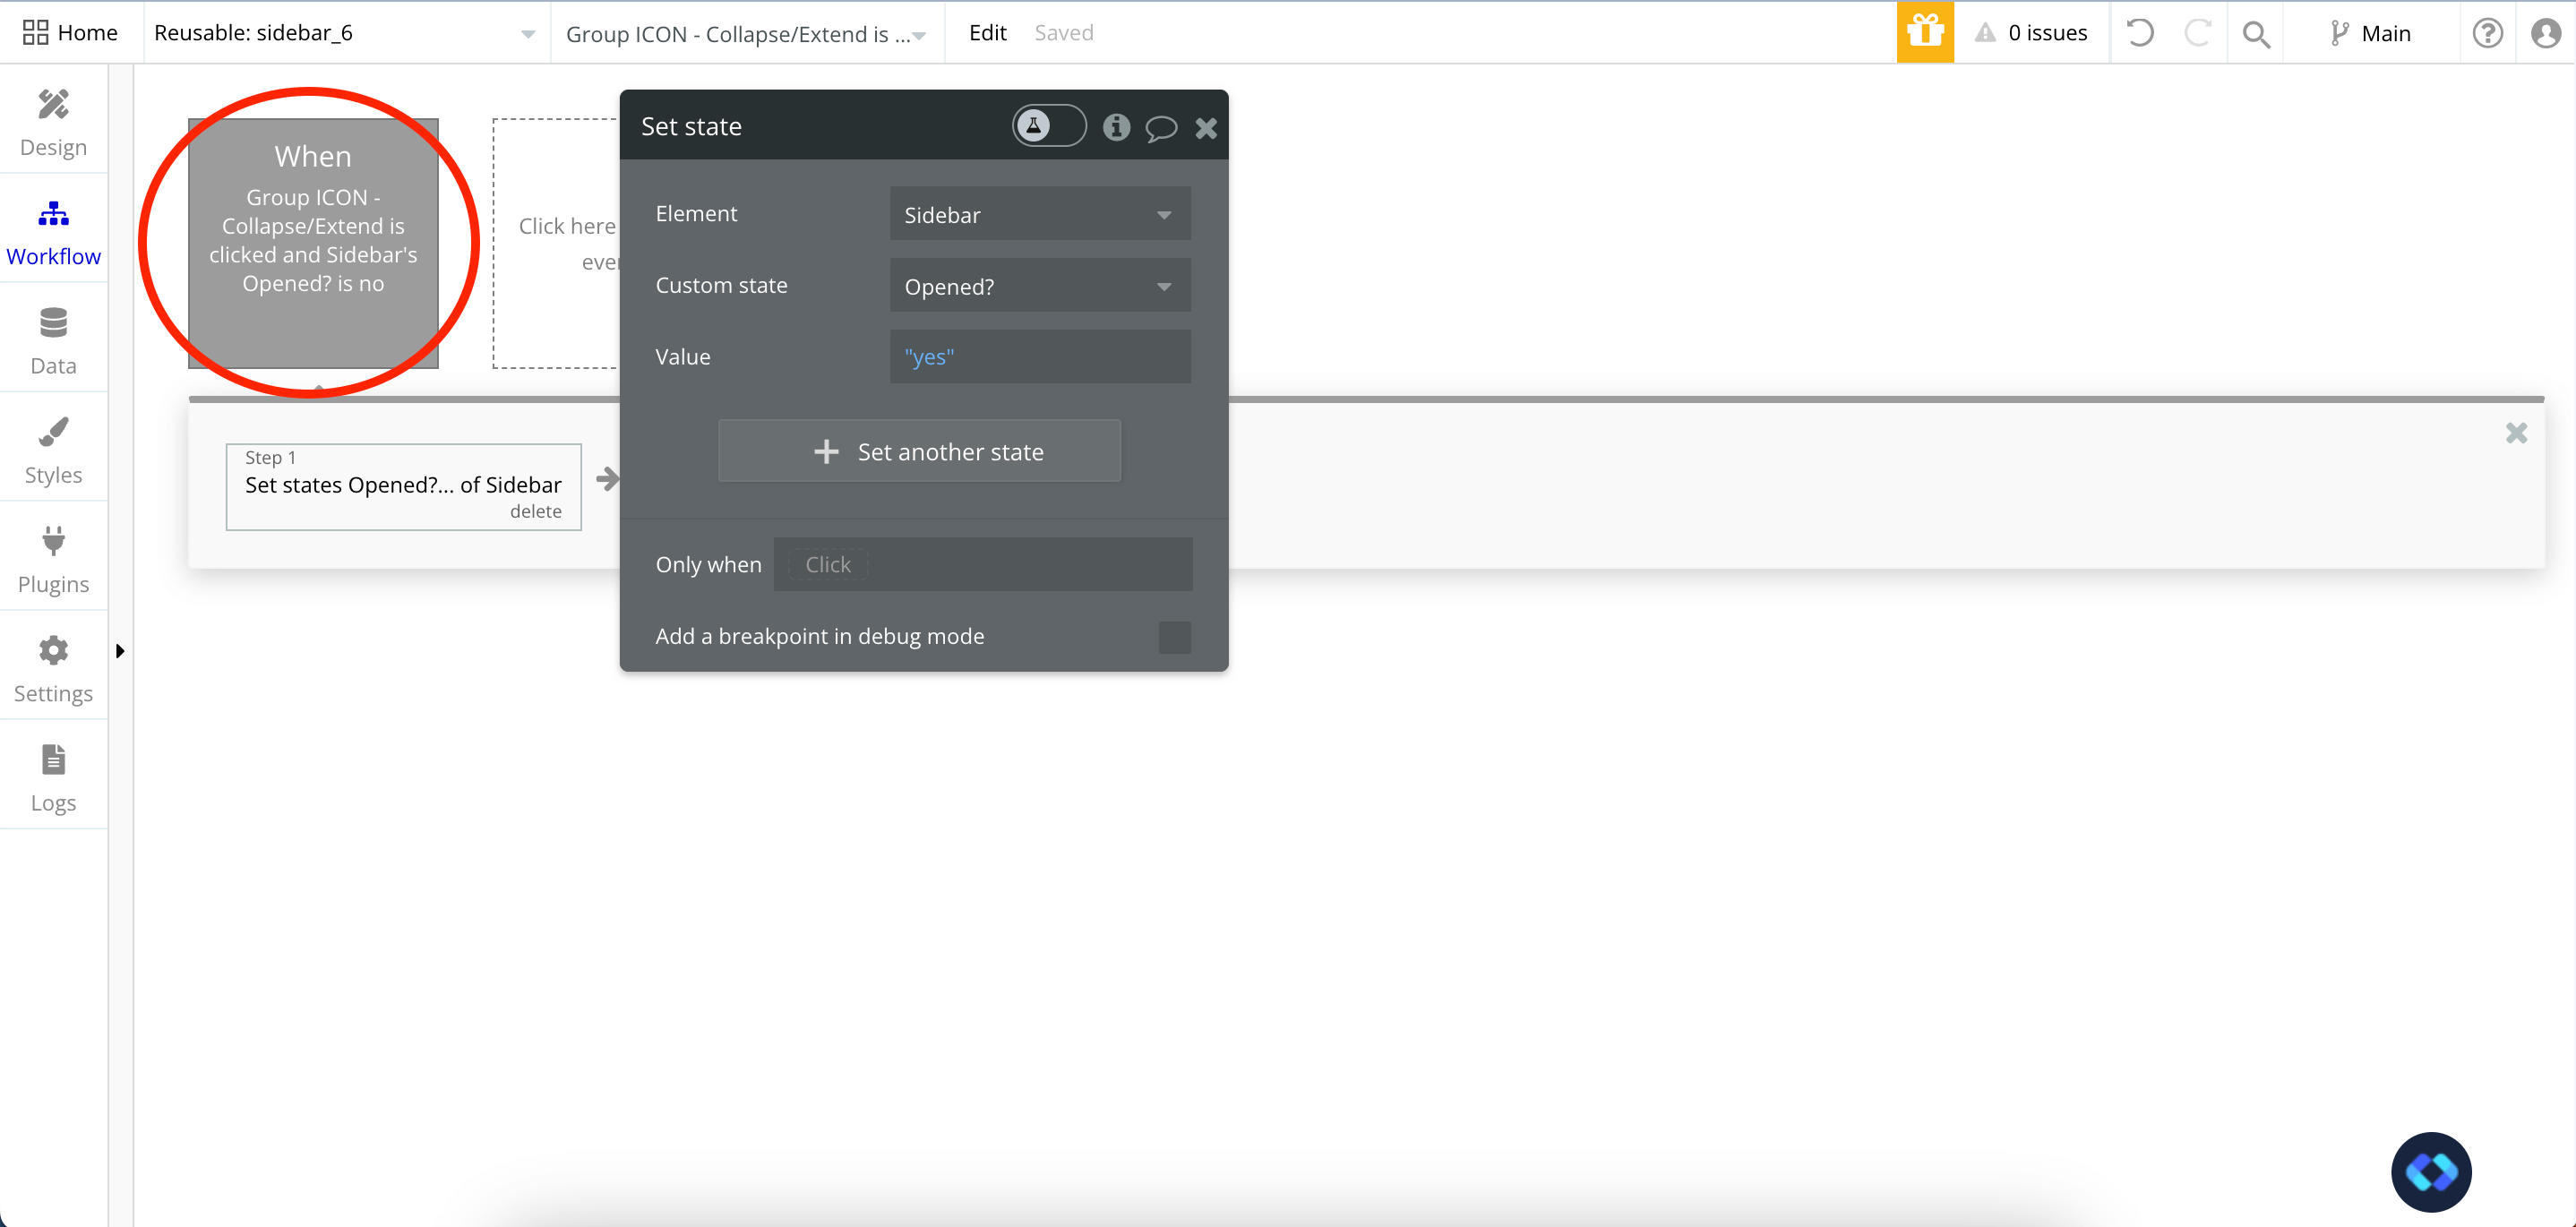Open the Styles panel
Image resolution: width=2576 pixels, height=1227 pixels.
tap(53, 447)
